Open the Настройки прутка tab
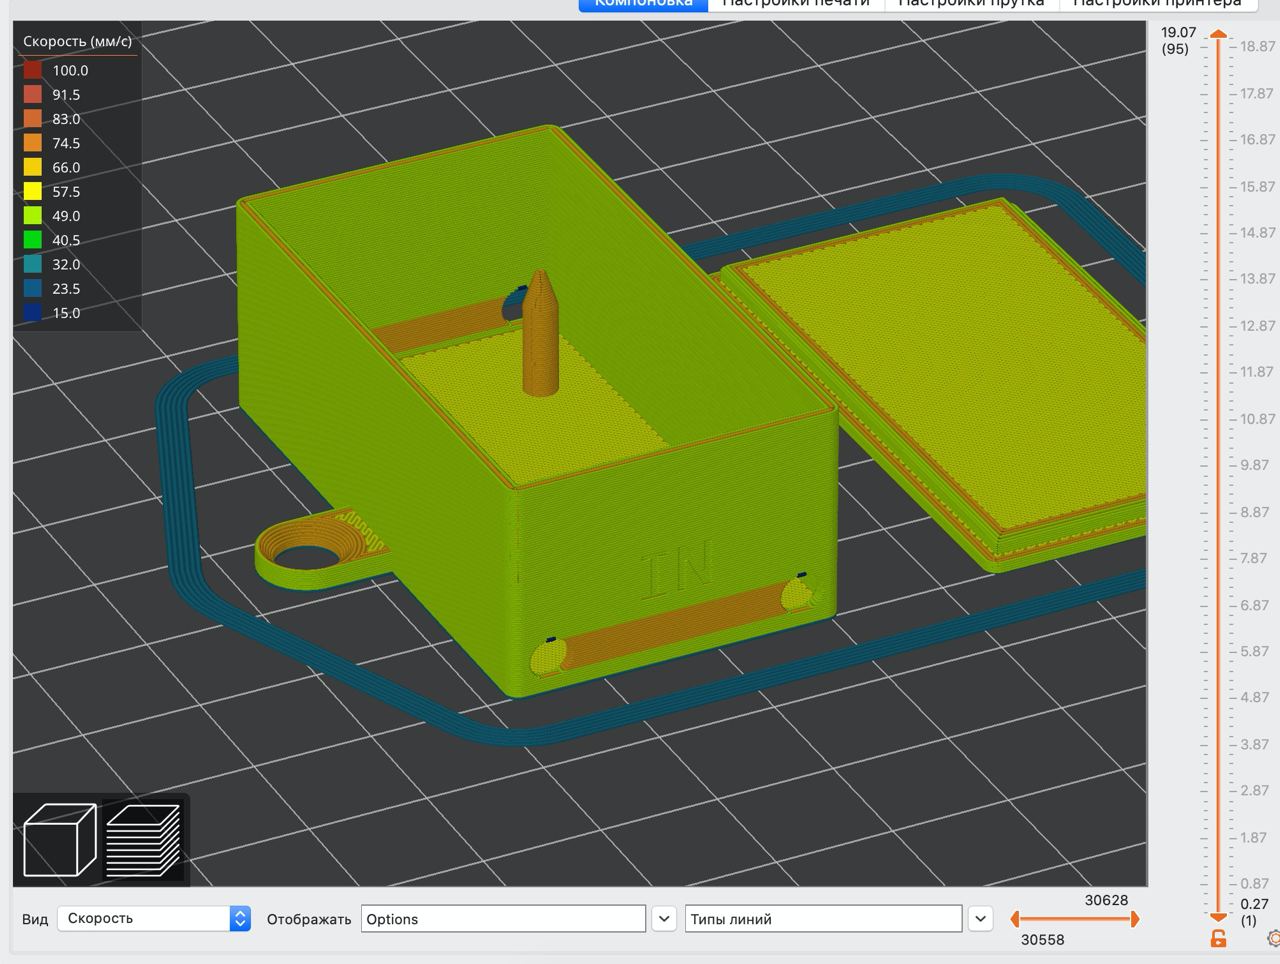Image resolution: width=1280 pixels, height=964 pixels. [971, 4]
